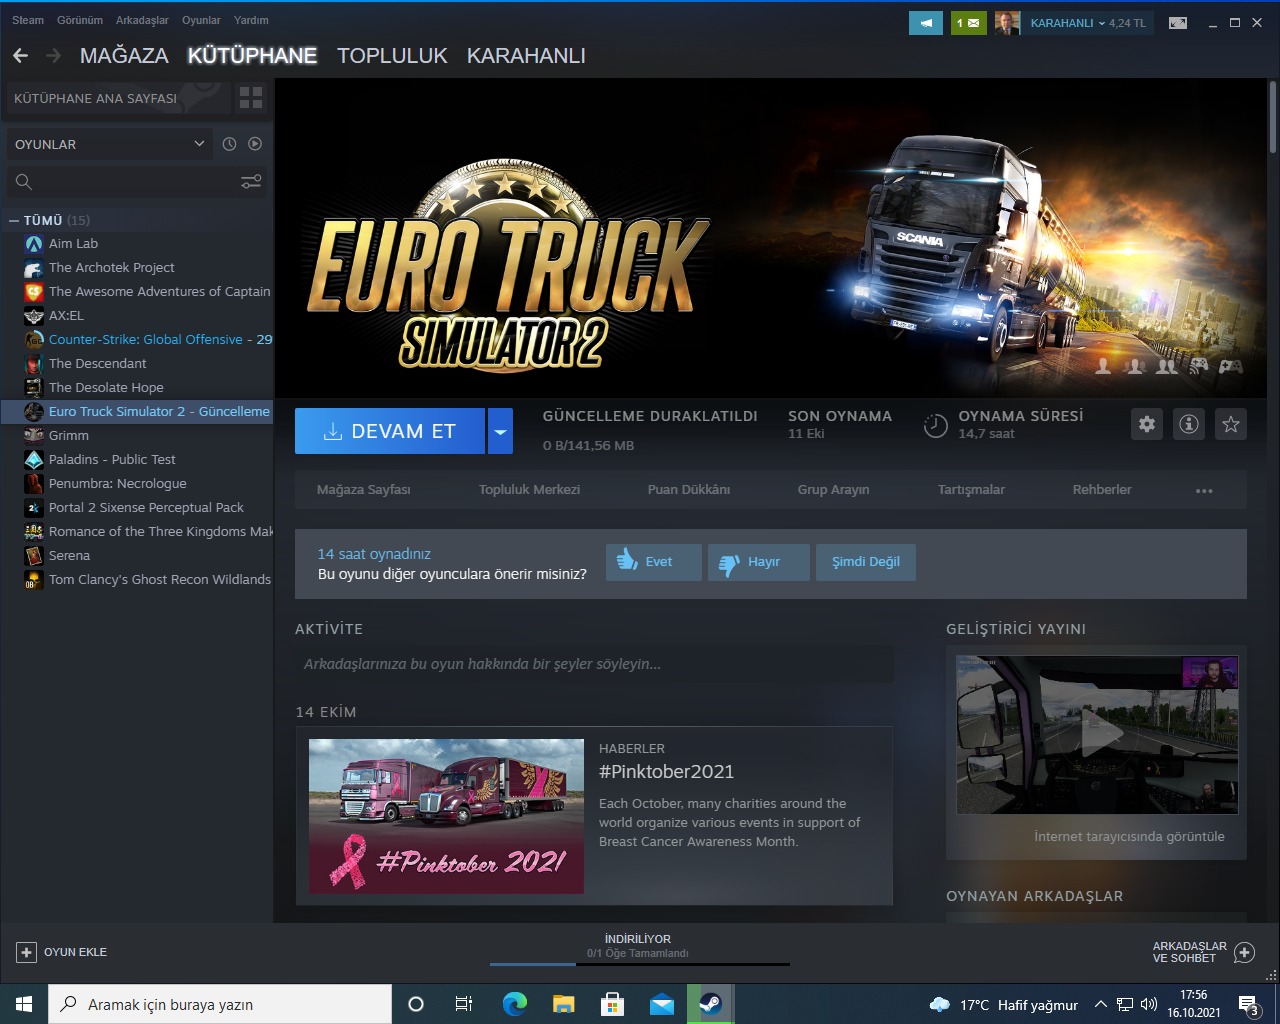The height and width of the screenshot is (1024, 1280).
Task: Open the Oyunlar menu
Action: tap(201, 20)
